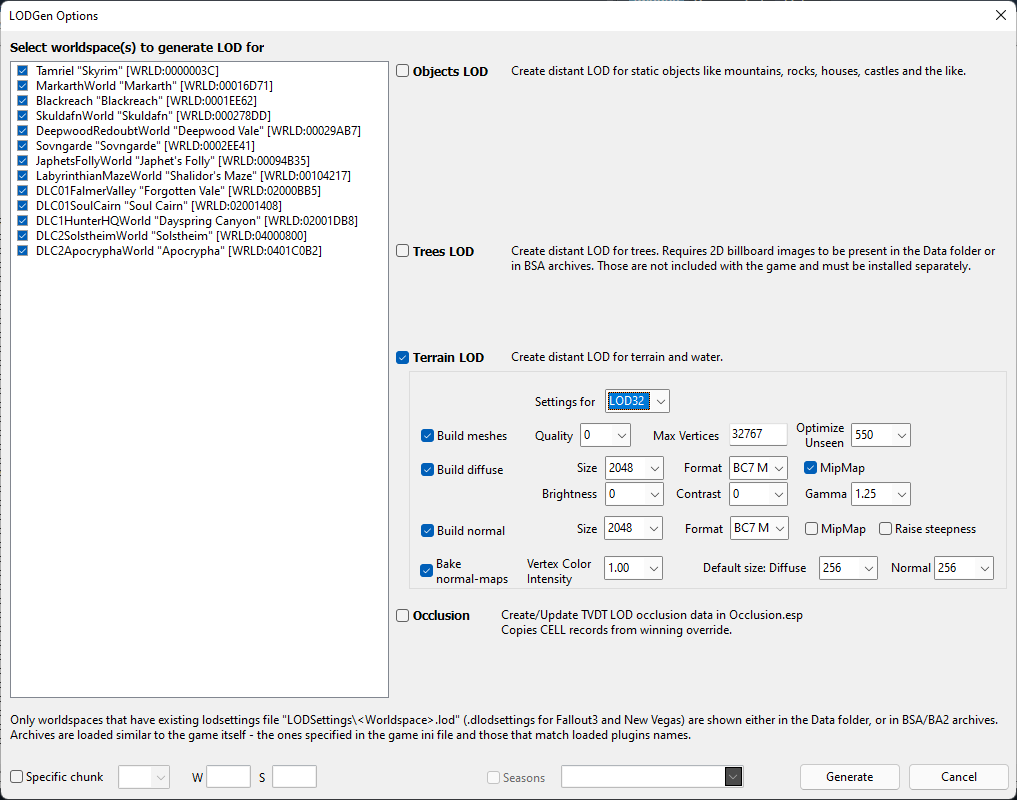Screen dimensions: 1017x800
Task: Enable the normal MipMap checkbox
Action: pos(811,529)
